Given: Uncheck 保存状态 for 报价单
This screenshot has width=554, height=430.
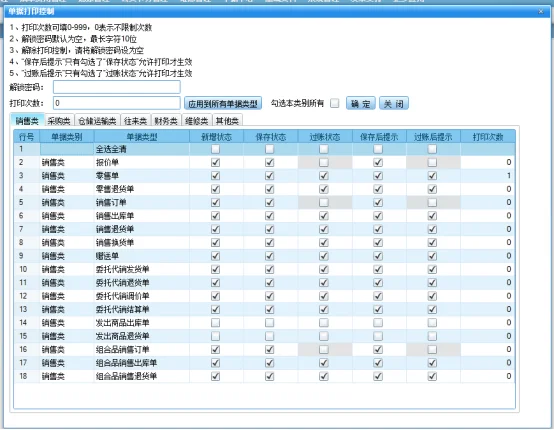Looking at the screenshot, I should [270, 163].
